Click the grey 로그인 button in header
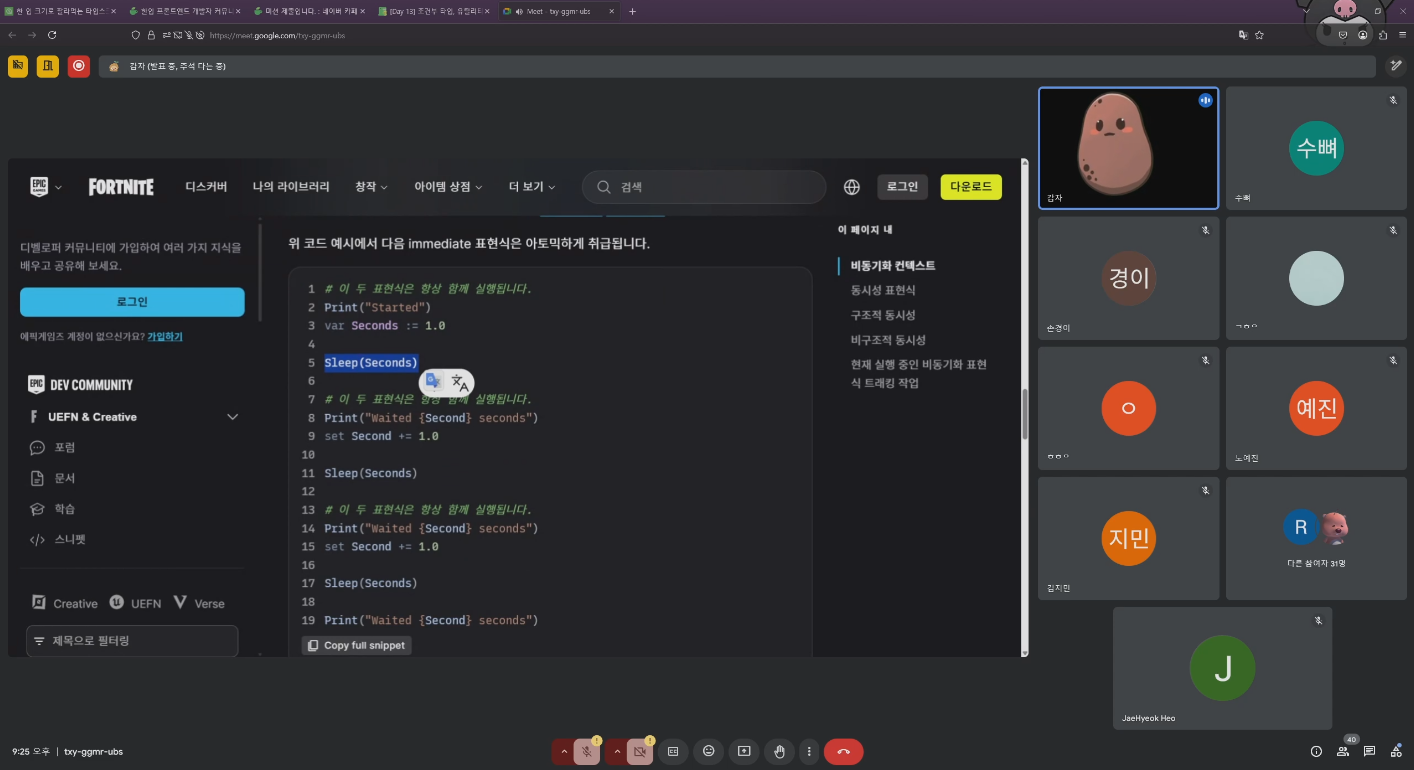1414x770 pixels. 903,187
